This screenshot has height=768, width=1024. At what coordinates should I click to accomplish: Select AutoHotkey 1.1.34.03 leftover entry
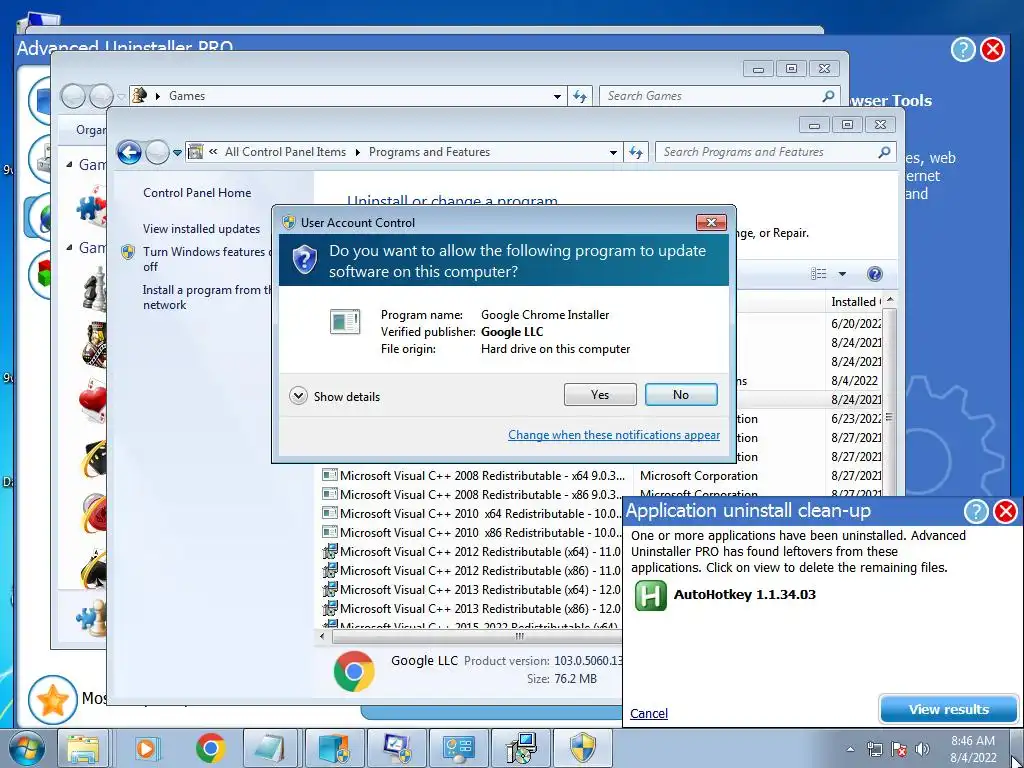744,594
